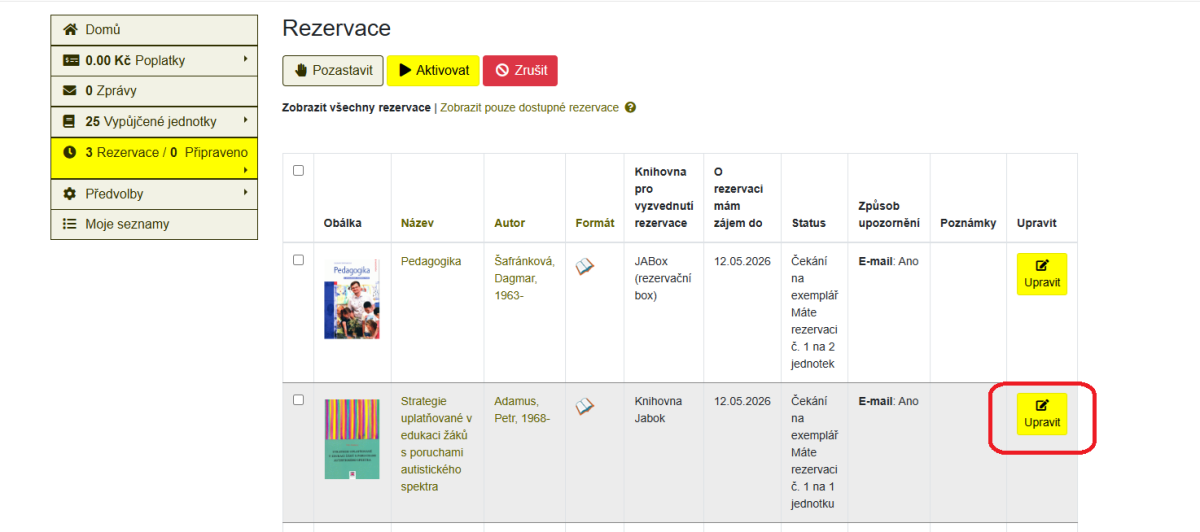Screen dimensions: 1200x532
Task: Expand Vypůjčené jednotky submenu arrow
Action: click(x=245, y=121)
